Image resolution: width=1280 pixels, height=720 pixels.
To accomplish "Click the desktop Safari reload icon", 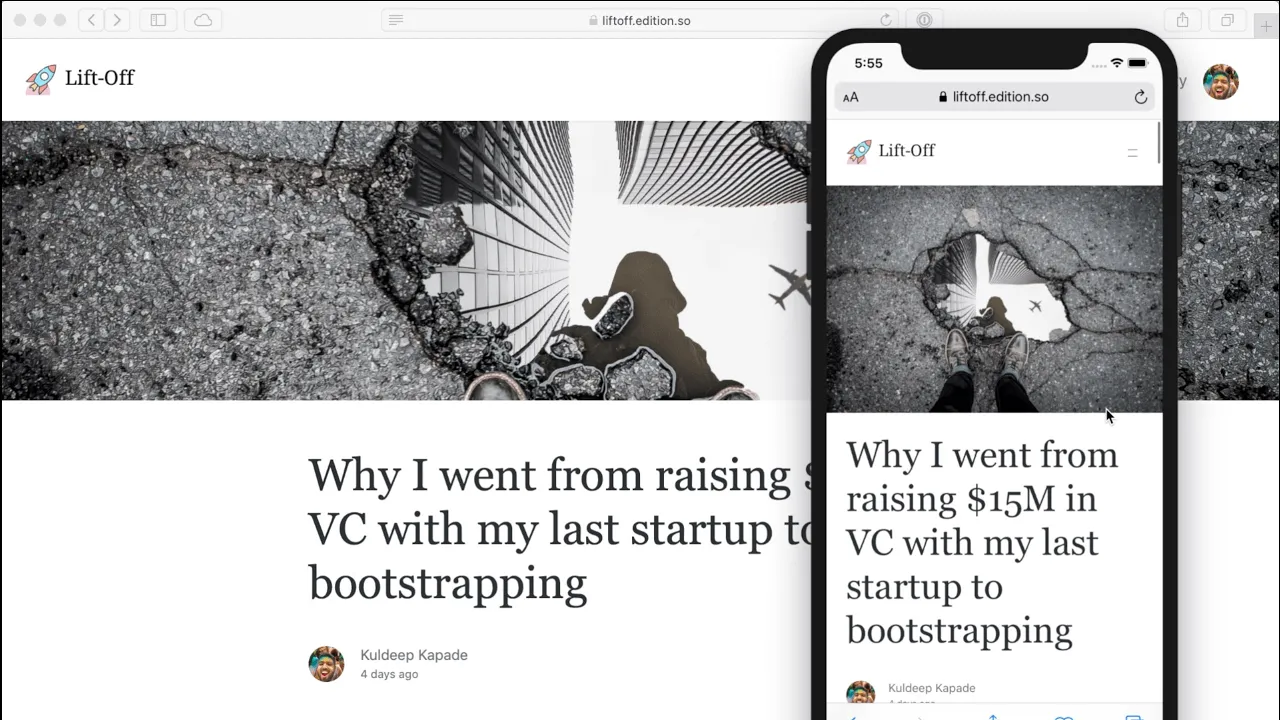I will click(885, 20).
